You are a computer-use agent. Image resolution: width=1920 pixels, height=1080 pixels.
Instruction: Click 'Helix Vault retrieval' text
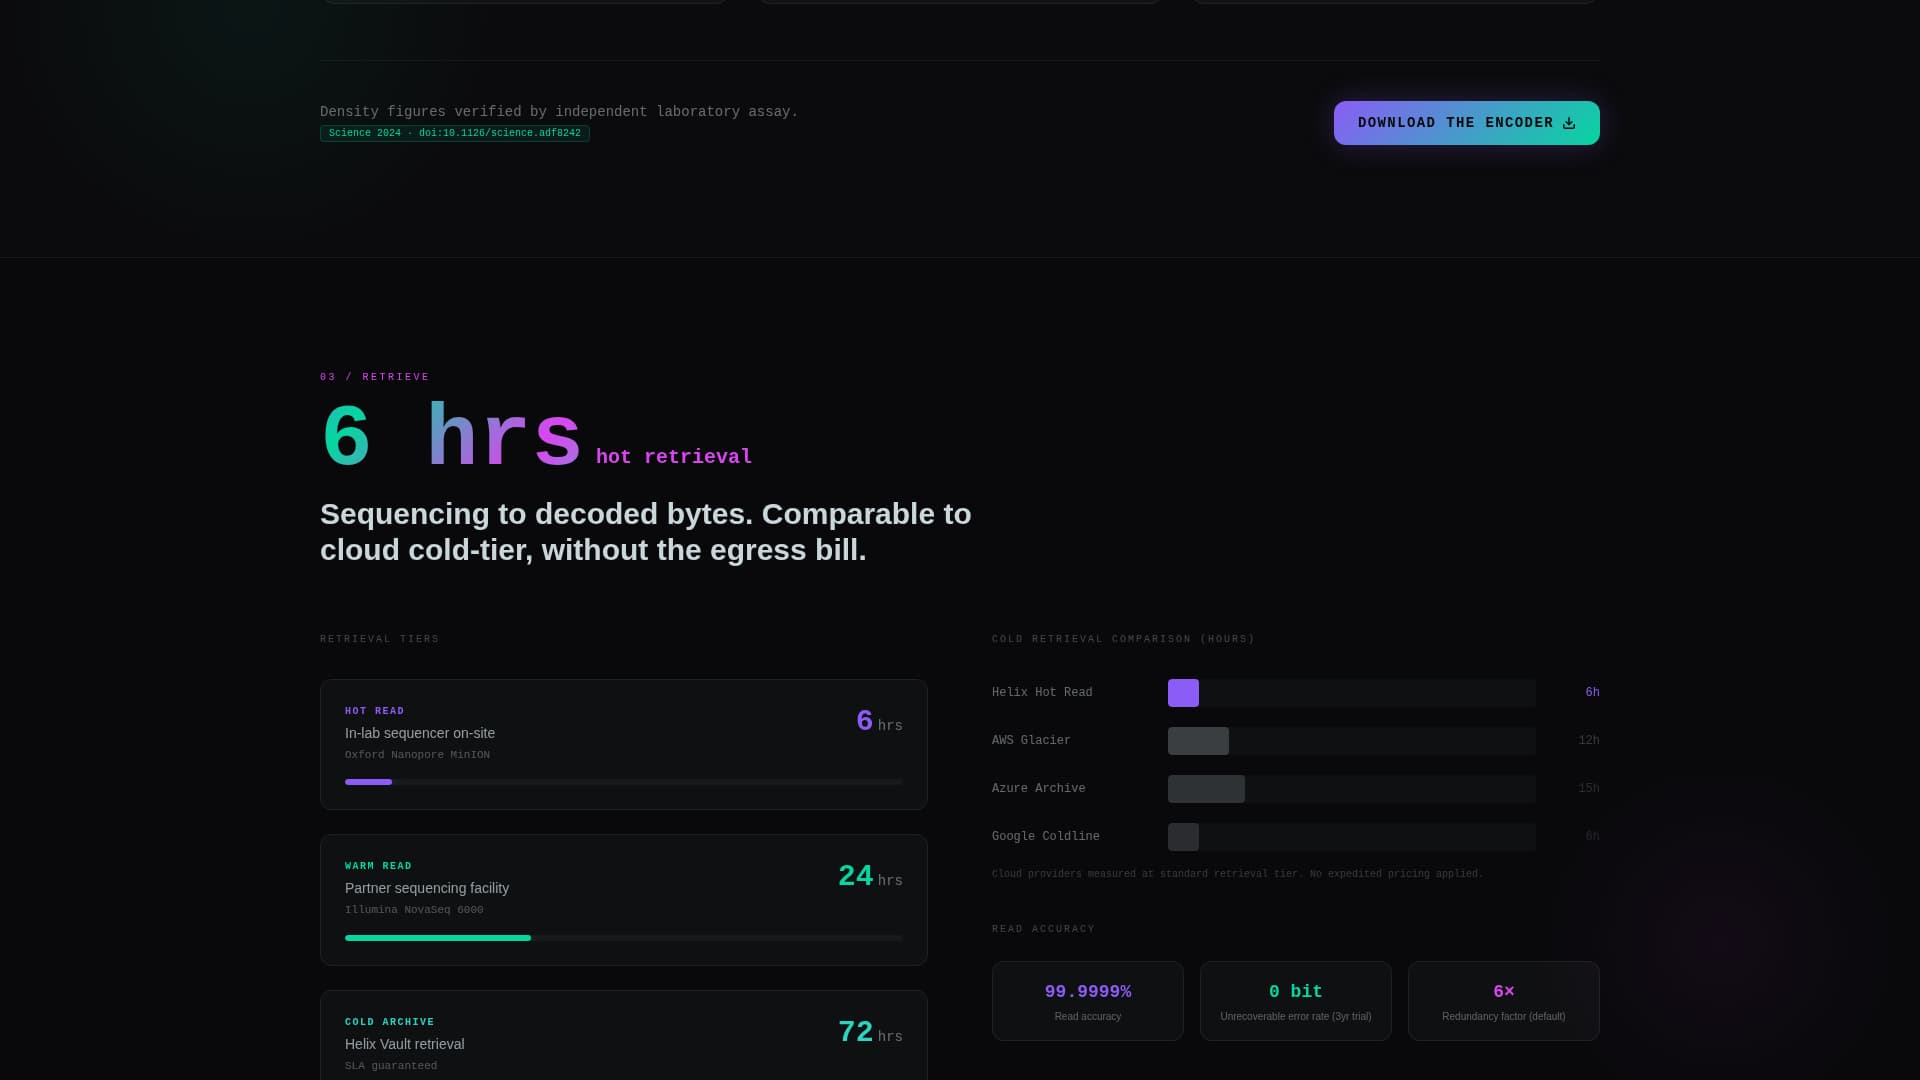click(405, 1044)
